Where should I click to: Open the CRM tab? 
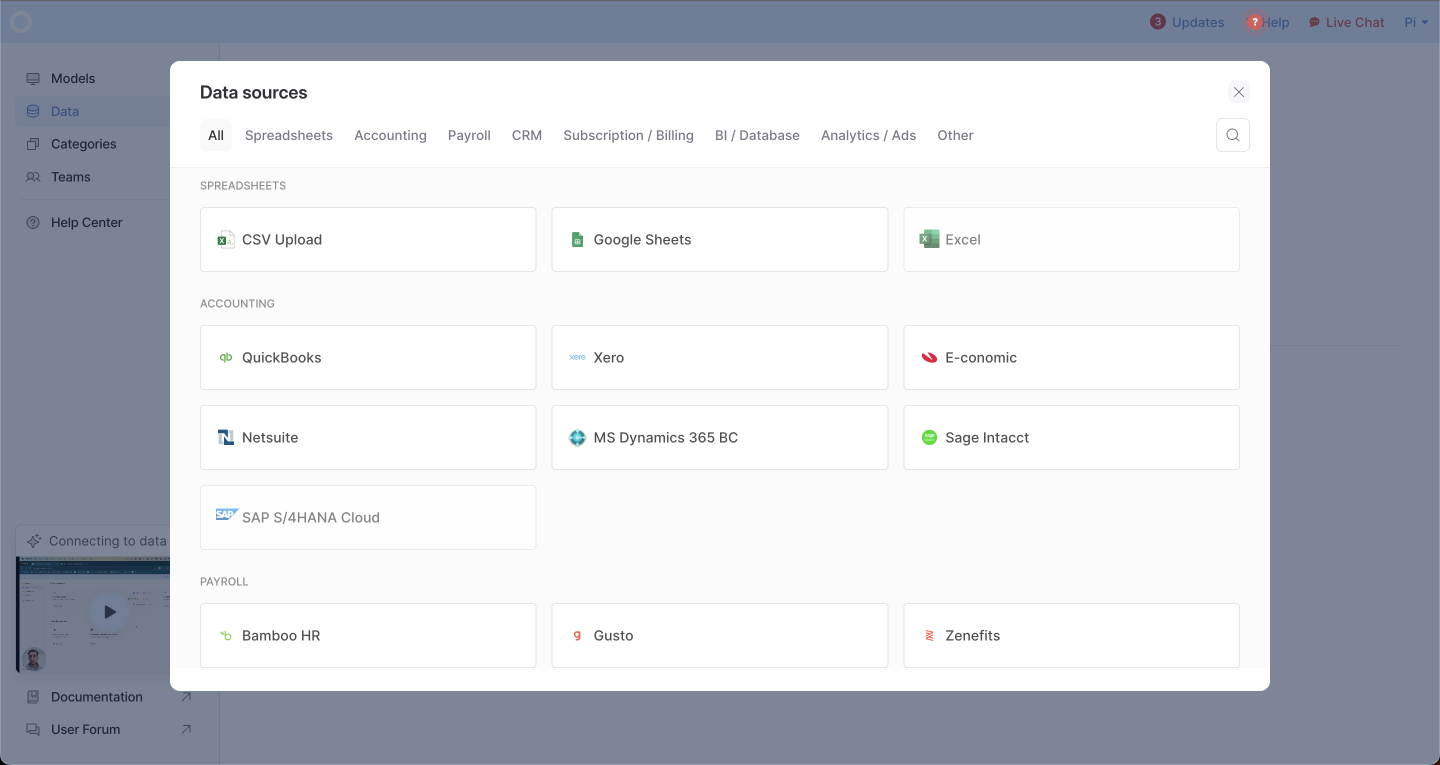click(x=527, y=135)
